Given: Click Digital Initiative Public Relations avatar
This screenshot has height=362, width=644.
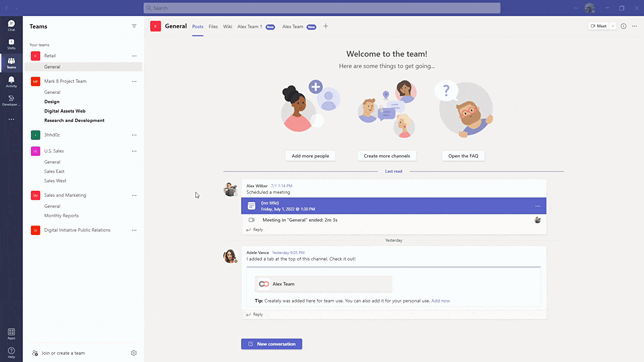Looking at the screenshot, I should point(35,230).
